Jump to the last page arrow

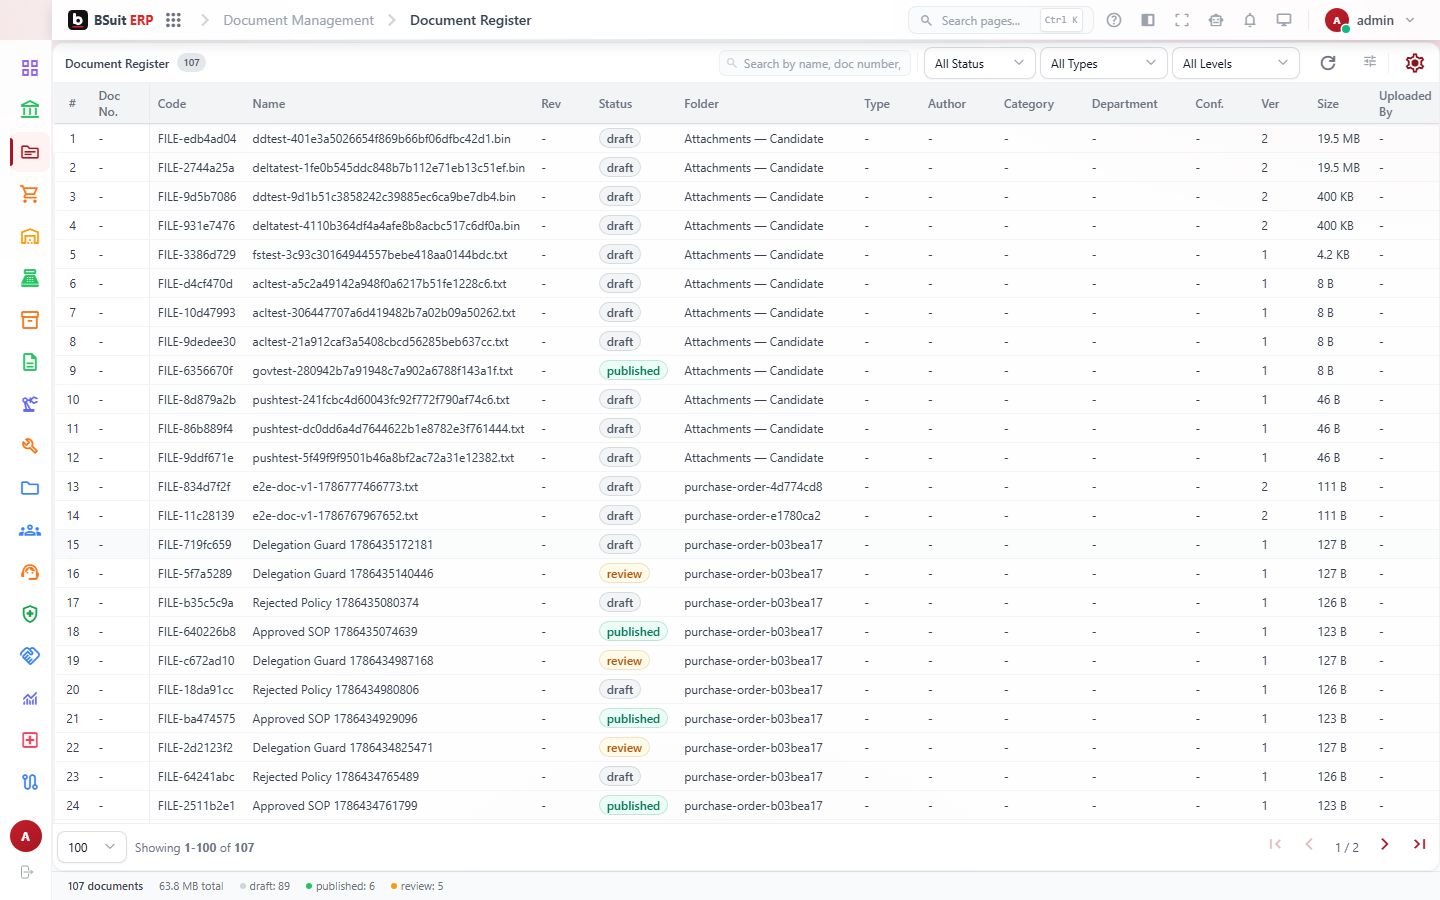[x=1419, y=845]
